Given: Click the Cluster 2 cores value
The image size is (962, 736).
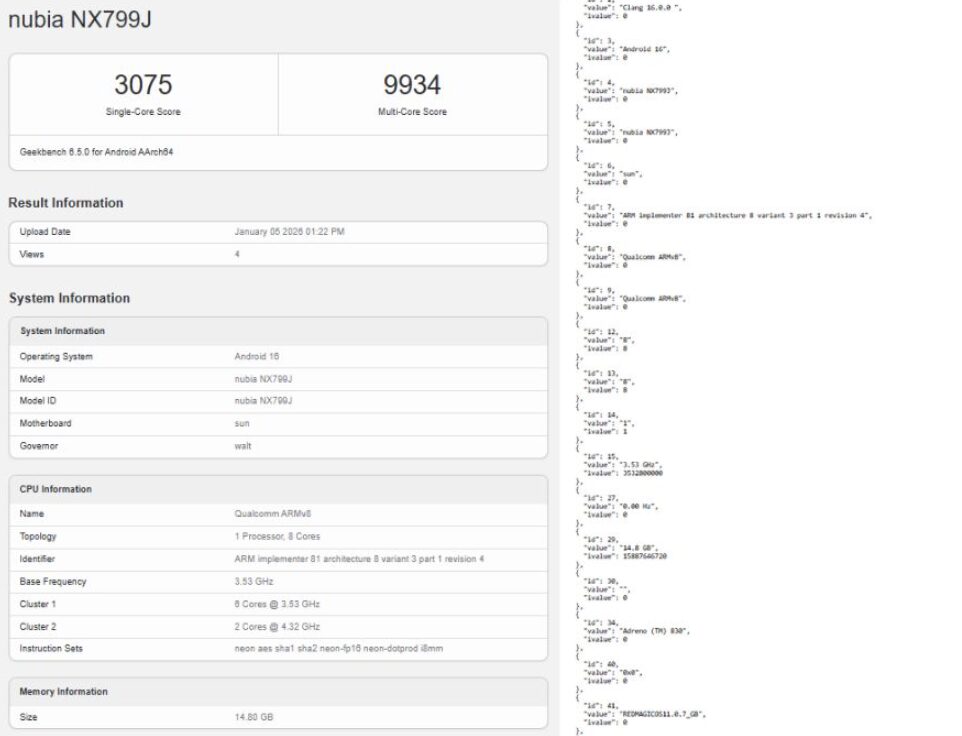Looking at the screenshot, I should coord(277,626).
